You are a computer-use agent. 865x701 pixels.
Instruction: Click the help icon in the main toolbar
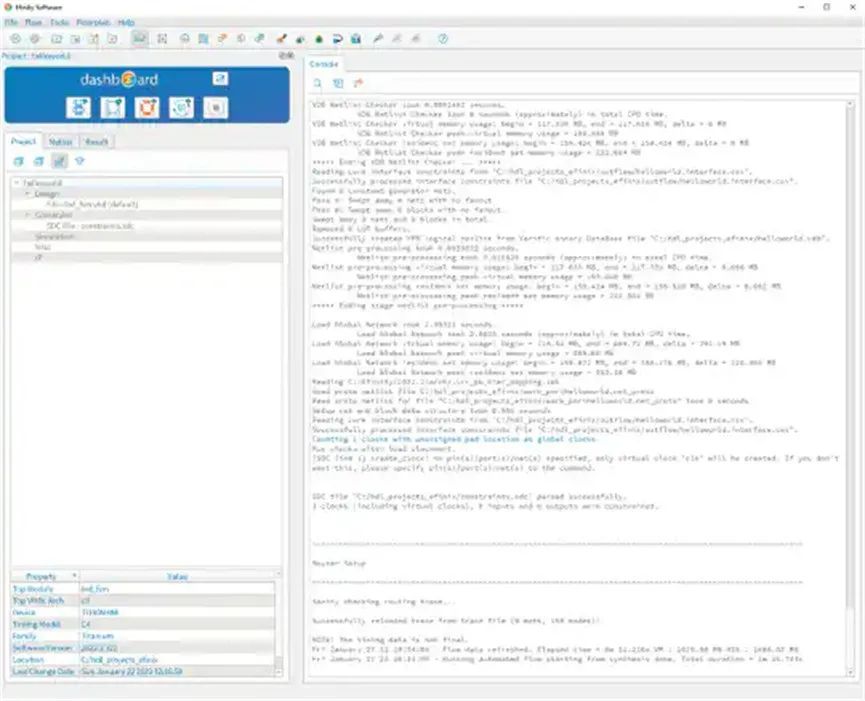(442, 38)
